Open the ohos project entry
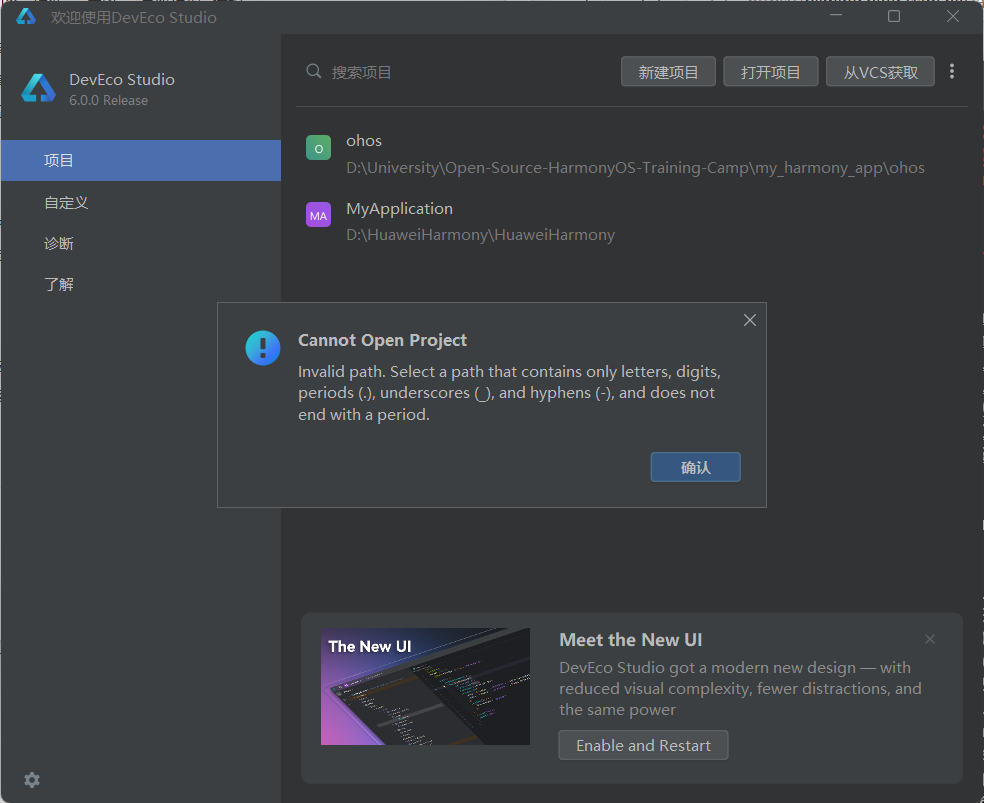This screenshot has height=803, width=984. point(631,154)
